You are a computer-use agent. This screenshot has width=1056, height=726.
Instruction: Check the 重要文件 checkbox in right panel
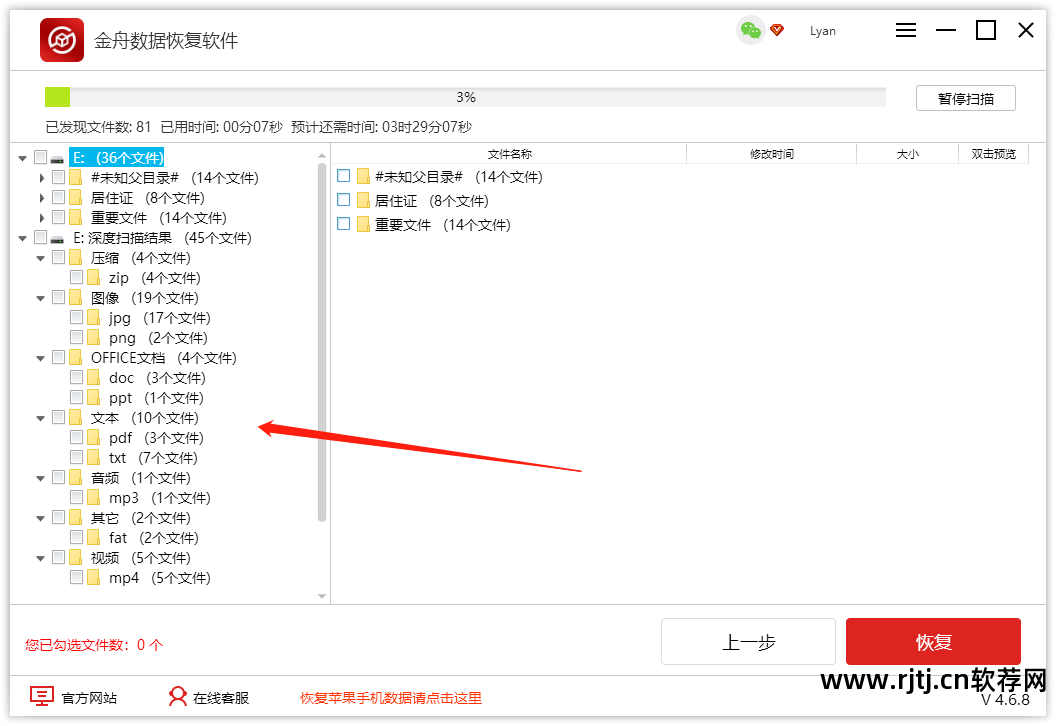point(344,224)
